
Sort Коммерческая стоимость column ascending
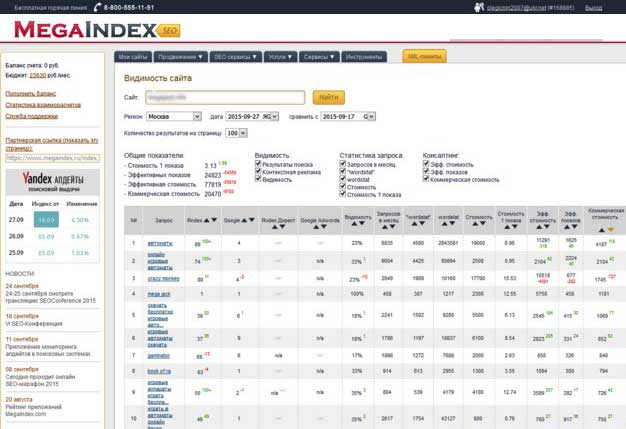click(x=602, y=230)
